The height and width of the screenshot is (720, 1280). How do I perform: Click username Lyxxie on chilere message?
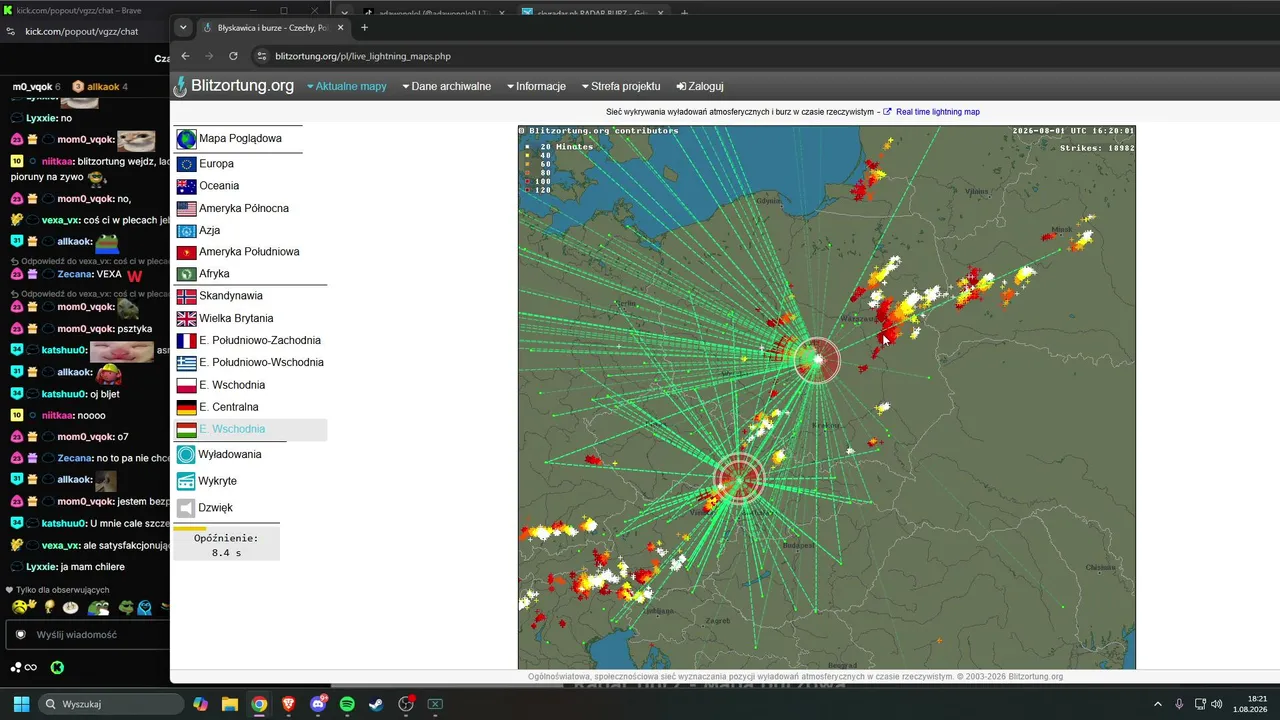(x=42, y=567)
